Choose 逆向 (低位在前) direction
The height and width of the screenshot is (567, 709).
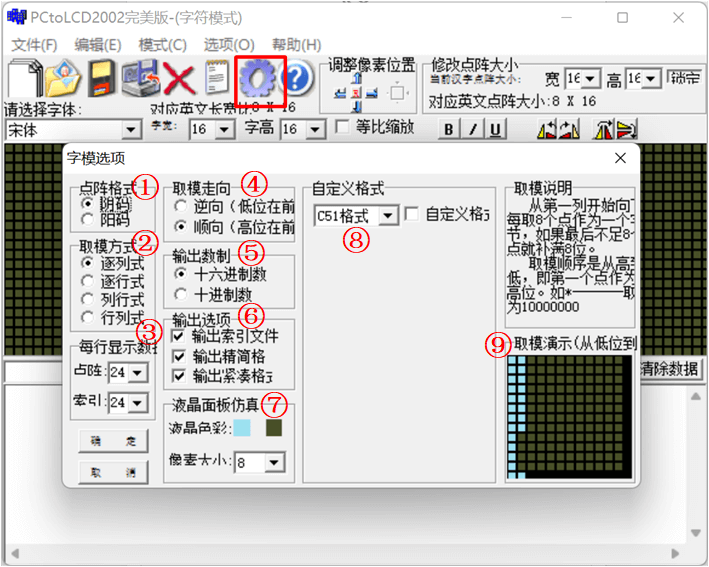pos(181,206)
